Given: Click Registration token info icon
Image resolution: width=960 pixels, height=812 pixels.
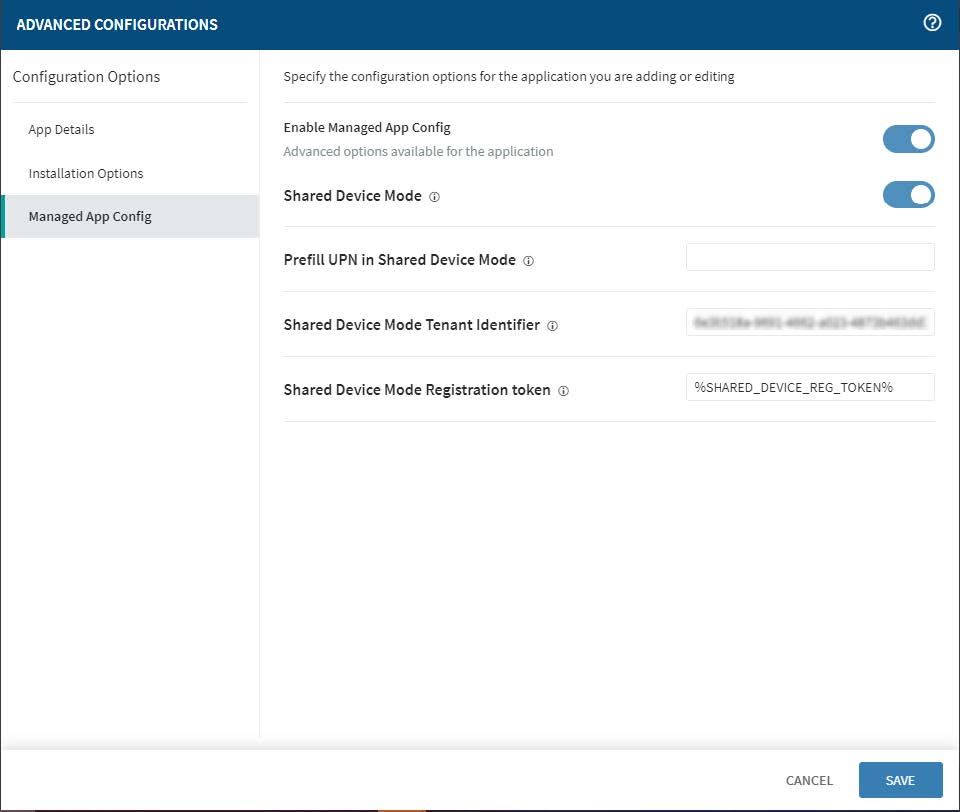Looking at the screenshot, I should [563, 391].
